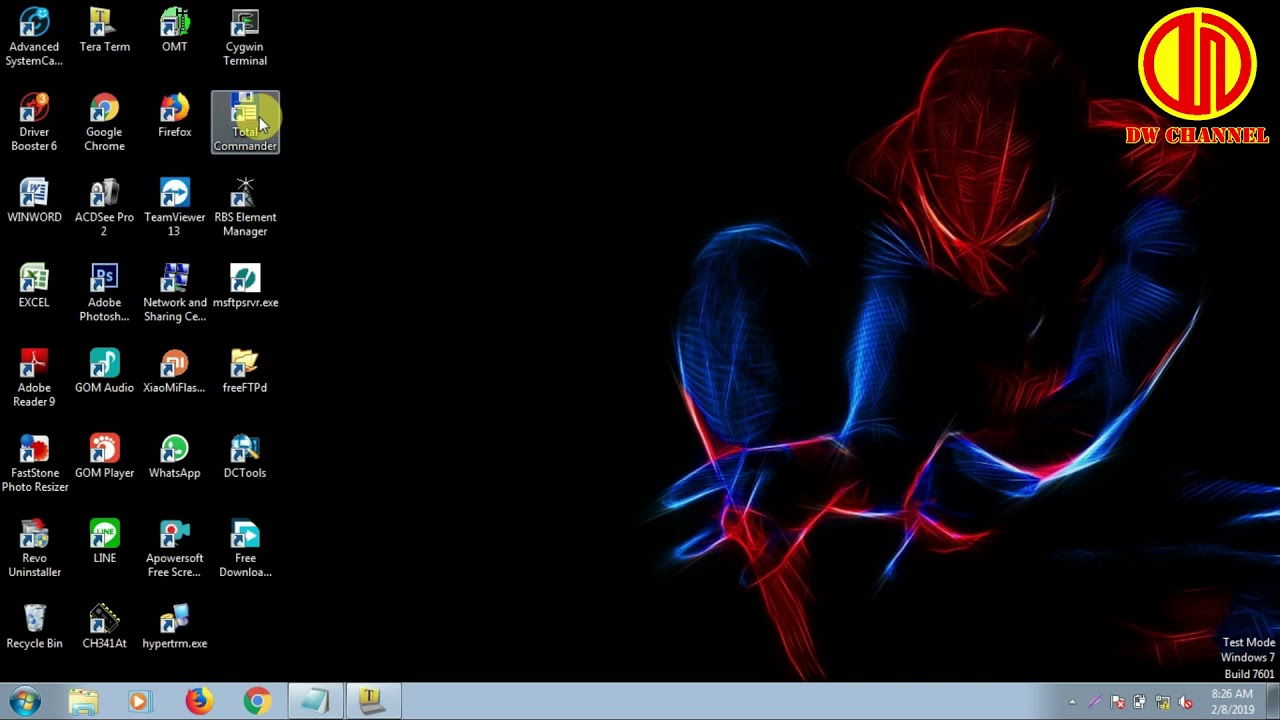Open Adobe Photoshop desktop icon
The height and width of the screenshot is (720, 1280).
104,292
